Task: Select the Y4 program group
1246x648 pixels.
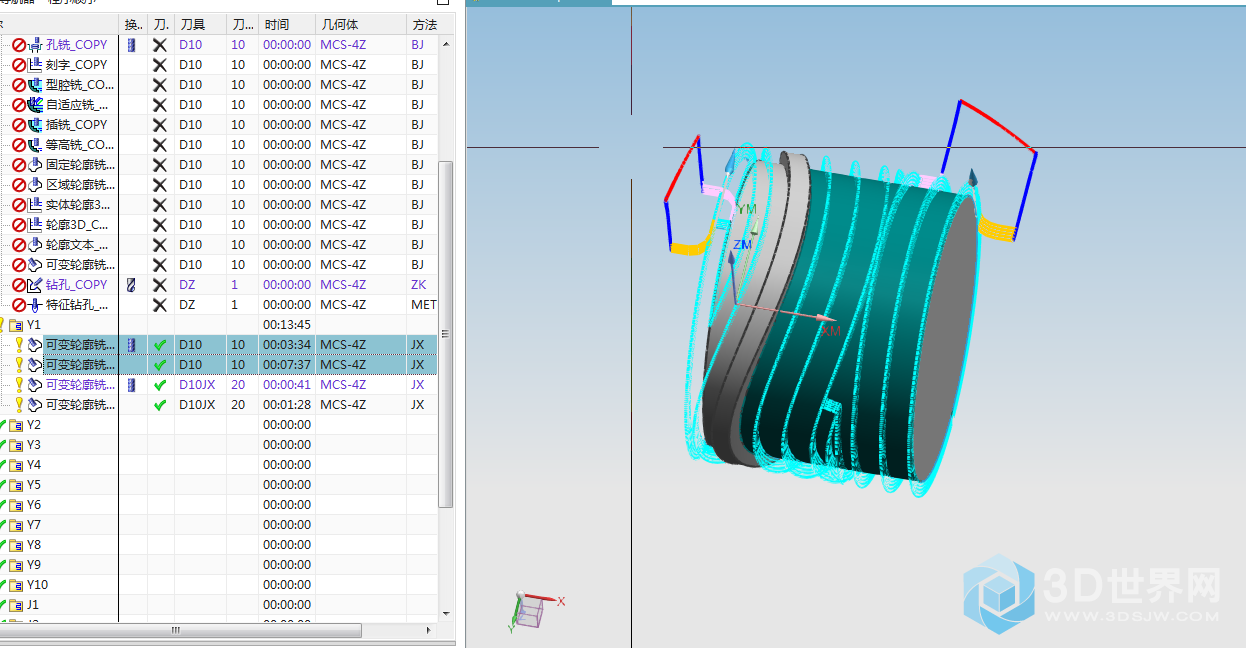Action: [x=34, y=464]
